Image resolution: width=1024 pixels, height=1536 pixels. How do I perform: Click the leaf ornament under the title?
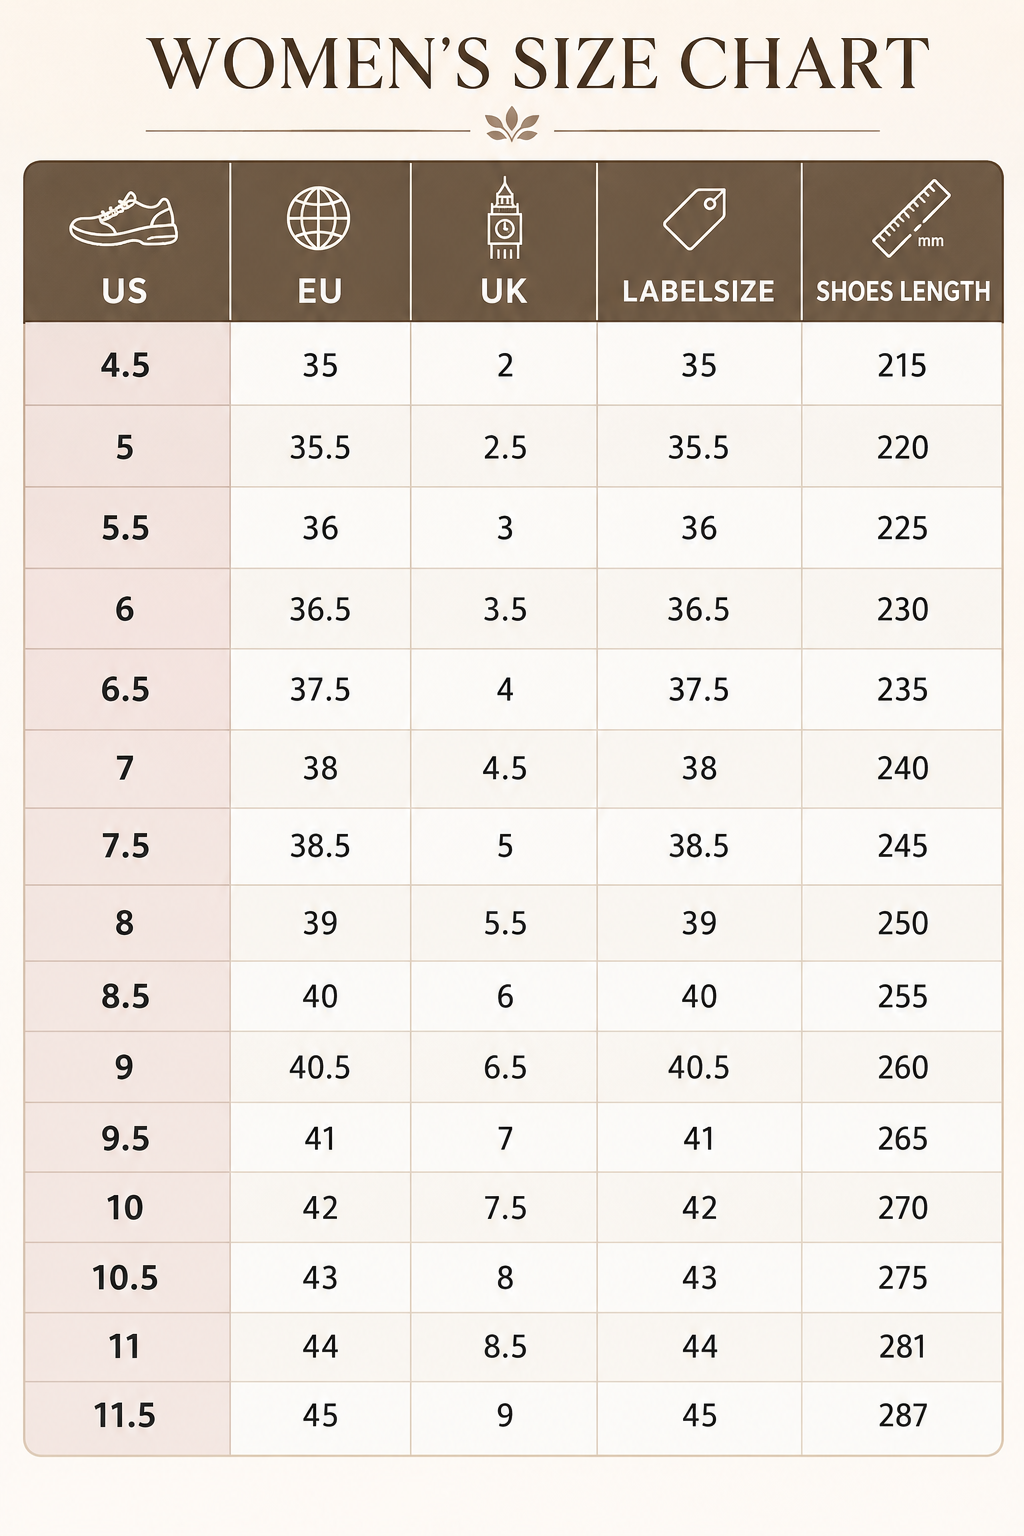(x=512, y=127)
